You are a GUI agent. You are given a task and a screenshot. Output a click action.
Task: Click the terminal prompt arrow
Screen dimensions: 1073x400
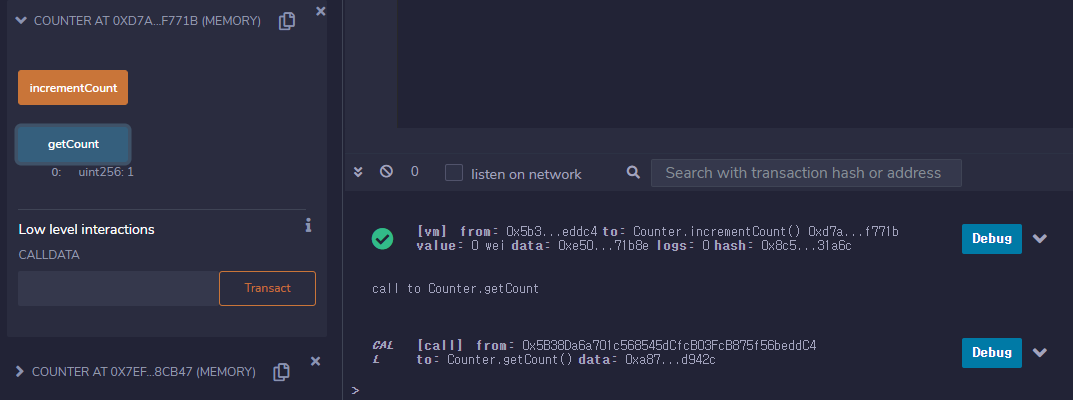(355, 390)
